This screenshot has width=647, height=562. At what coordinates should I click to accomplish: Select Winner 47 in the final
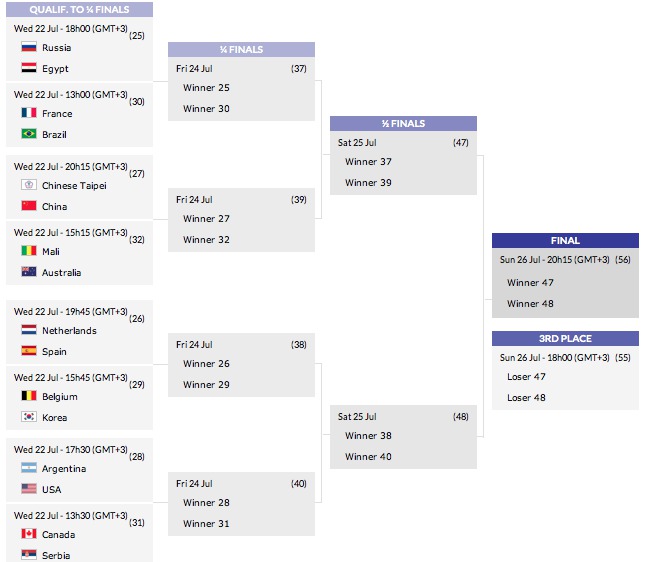(x=530, y=283)
